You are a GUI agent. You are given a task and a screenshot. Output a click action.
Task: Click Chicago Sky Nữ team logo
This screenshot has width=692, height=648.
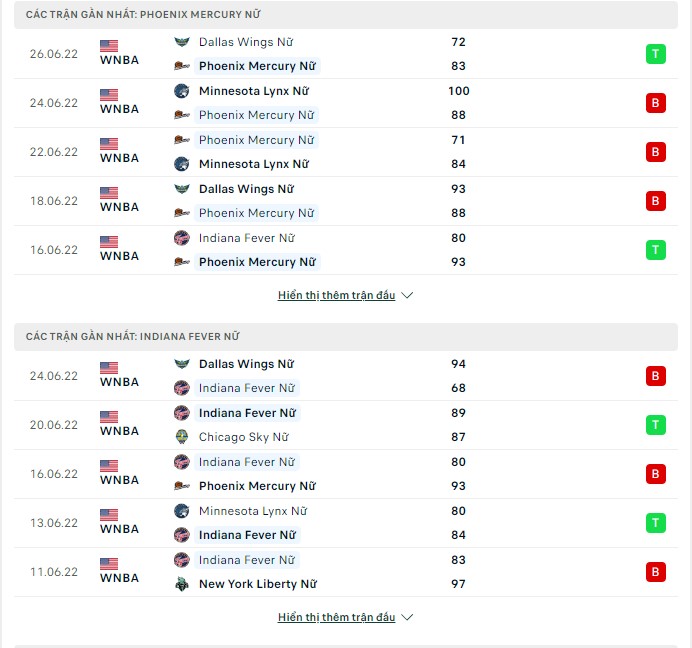click(x=181, y=437)
